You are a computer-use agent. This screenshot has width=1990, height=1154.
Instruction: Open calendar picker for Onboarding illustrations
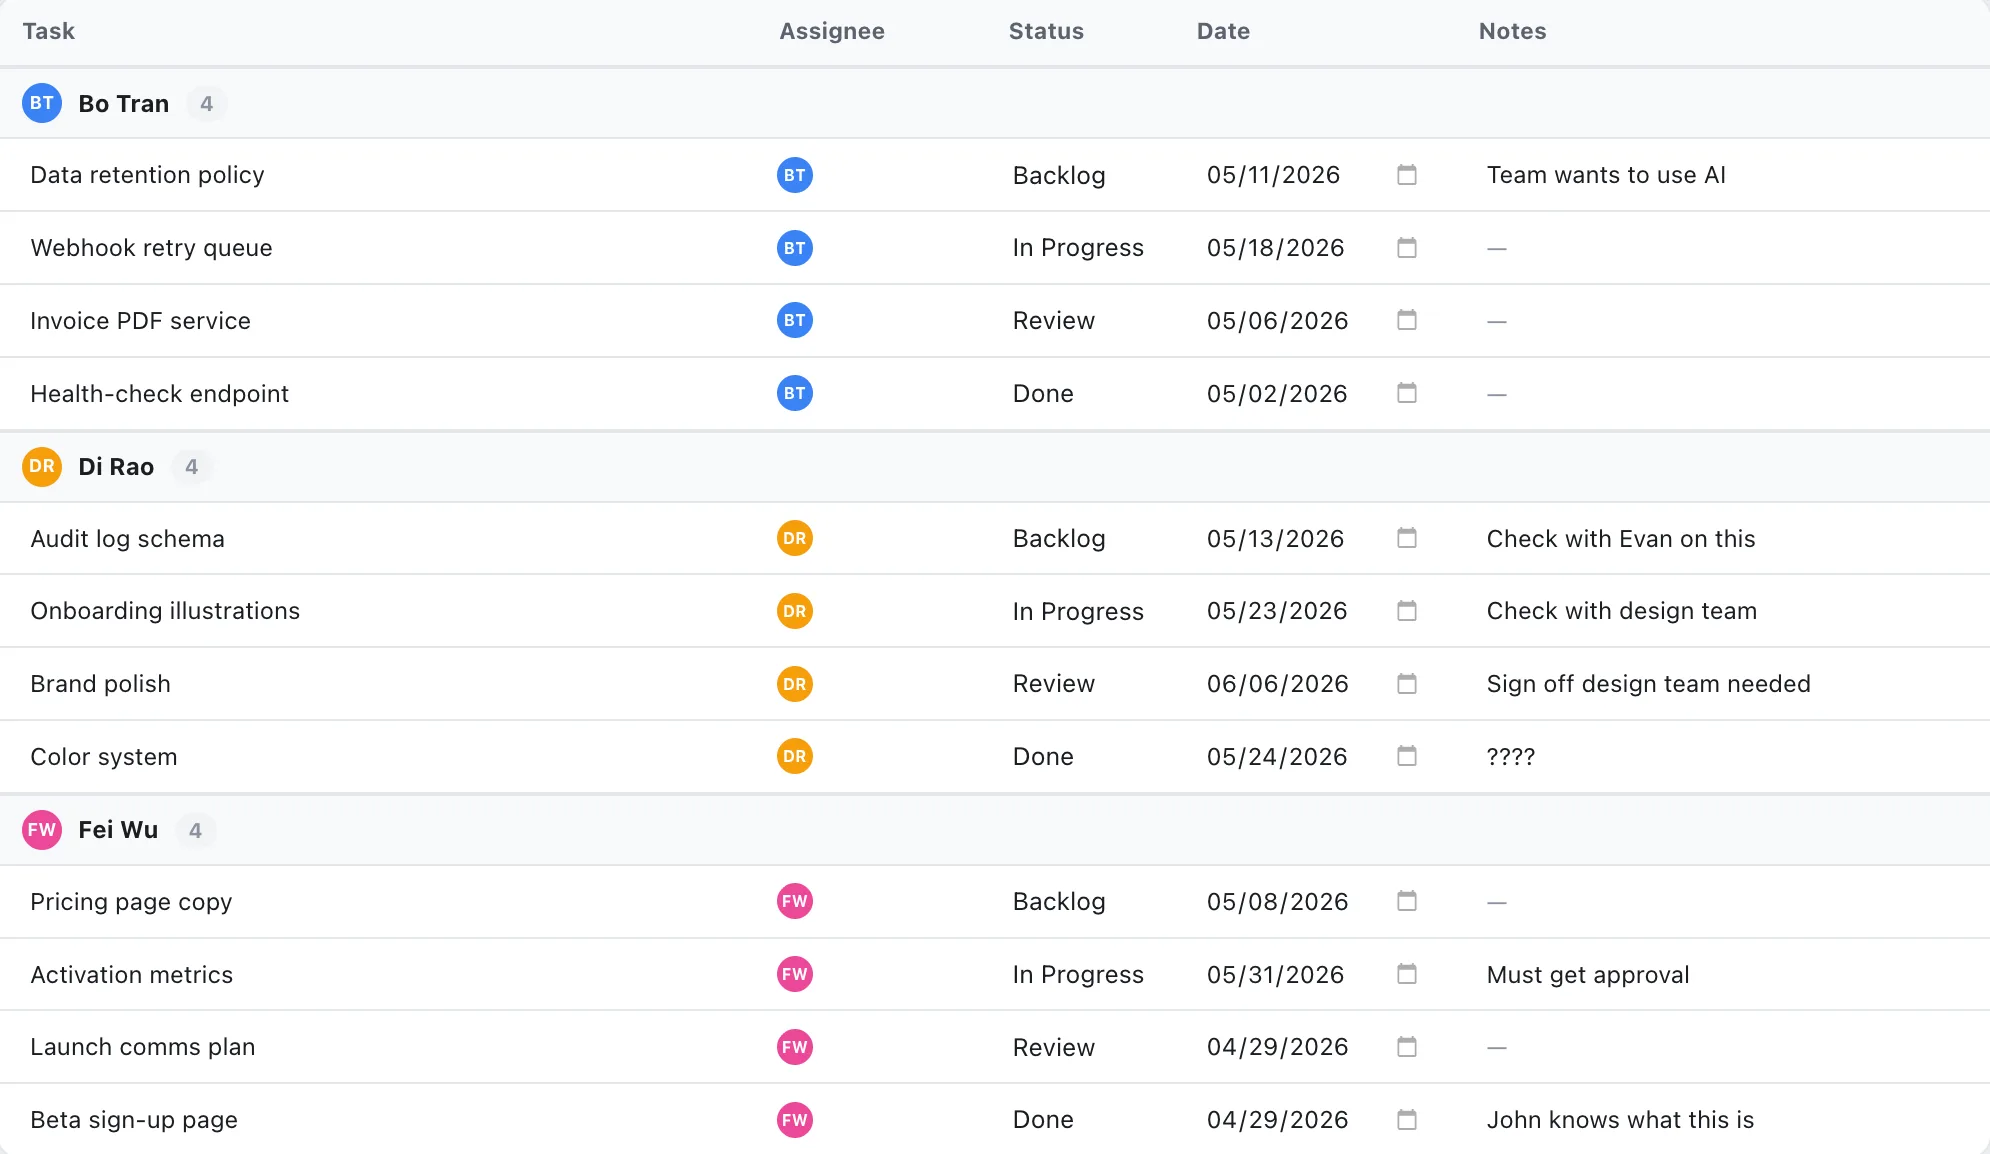1406,611
